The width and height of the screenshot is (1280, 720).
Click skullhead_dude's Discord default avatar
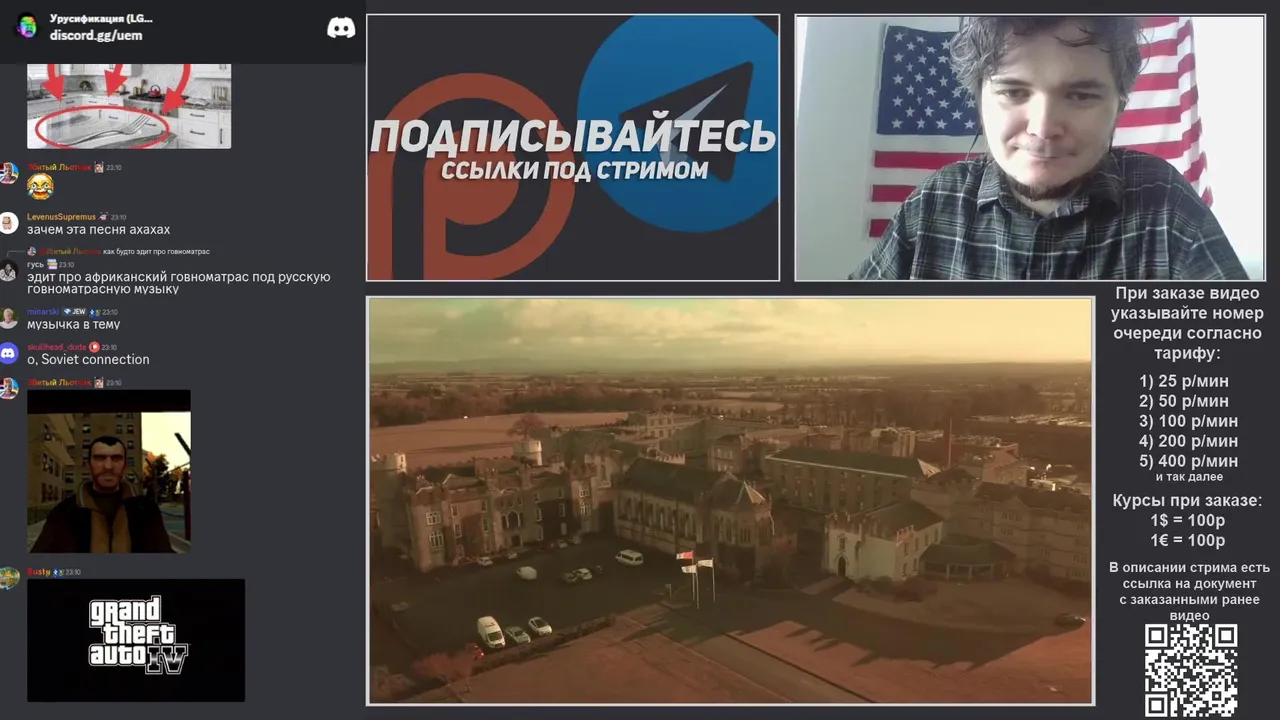[x=9, y=353]
